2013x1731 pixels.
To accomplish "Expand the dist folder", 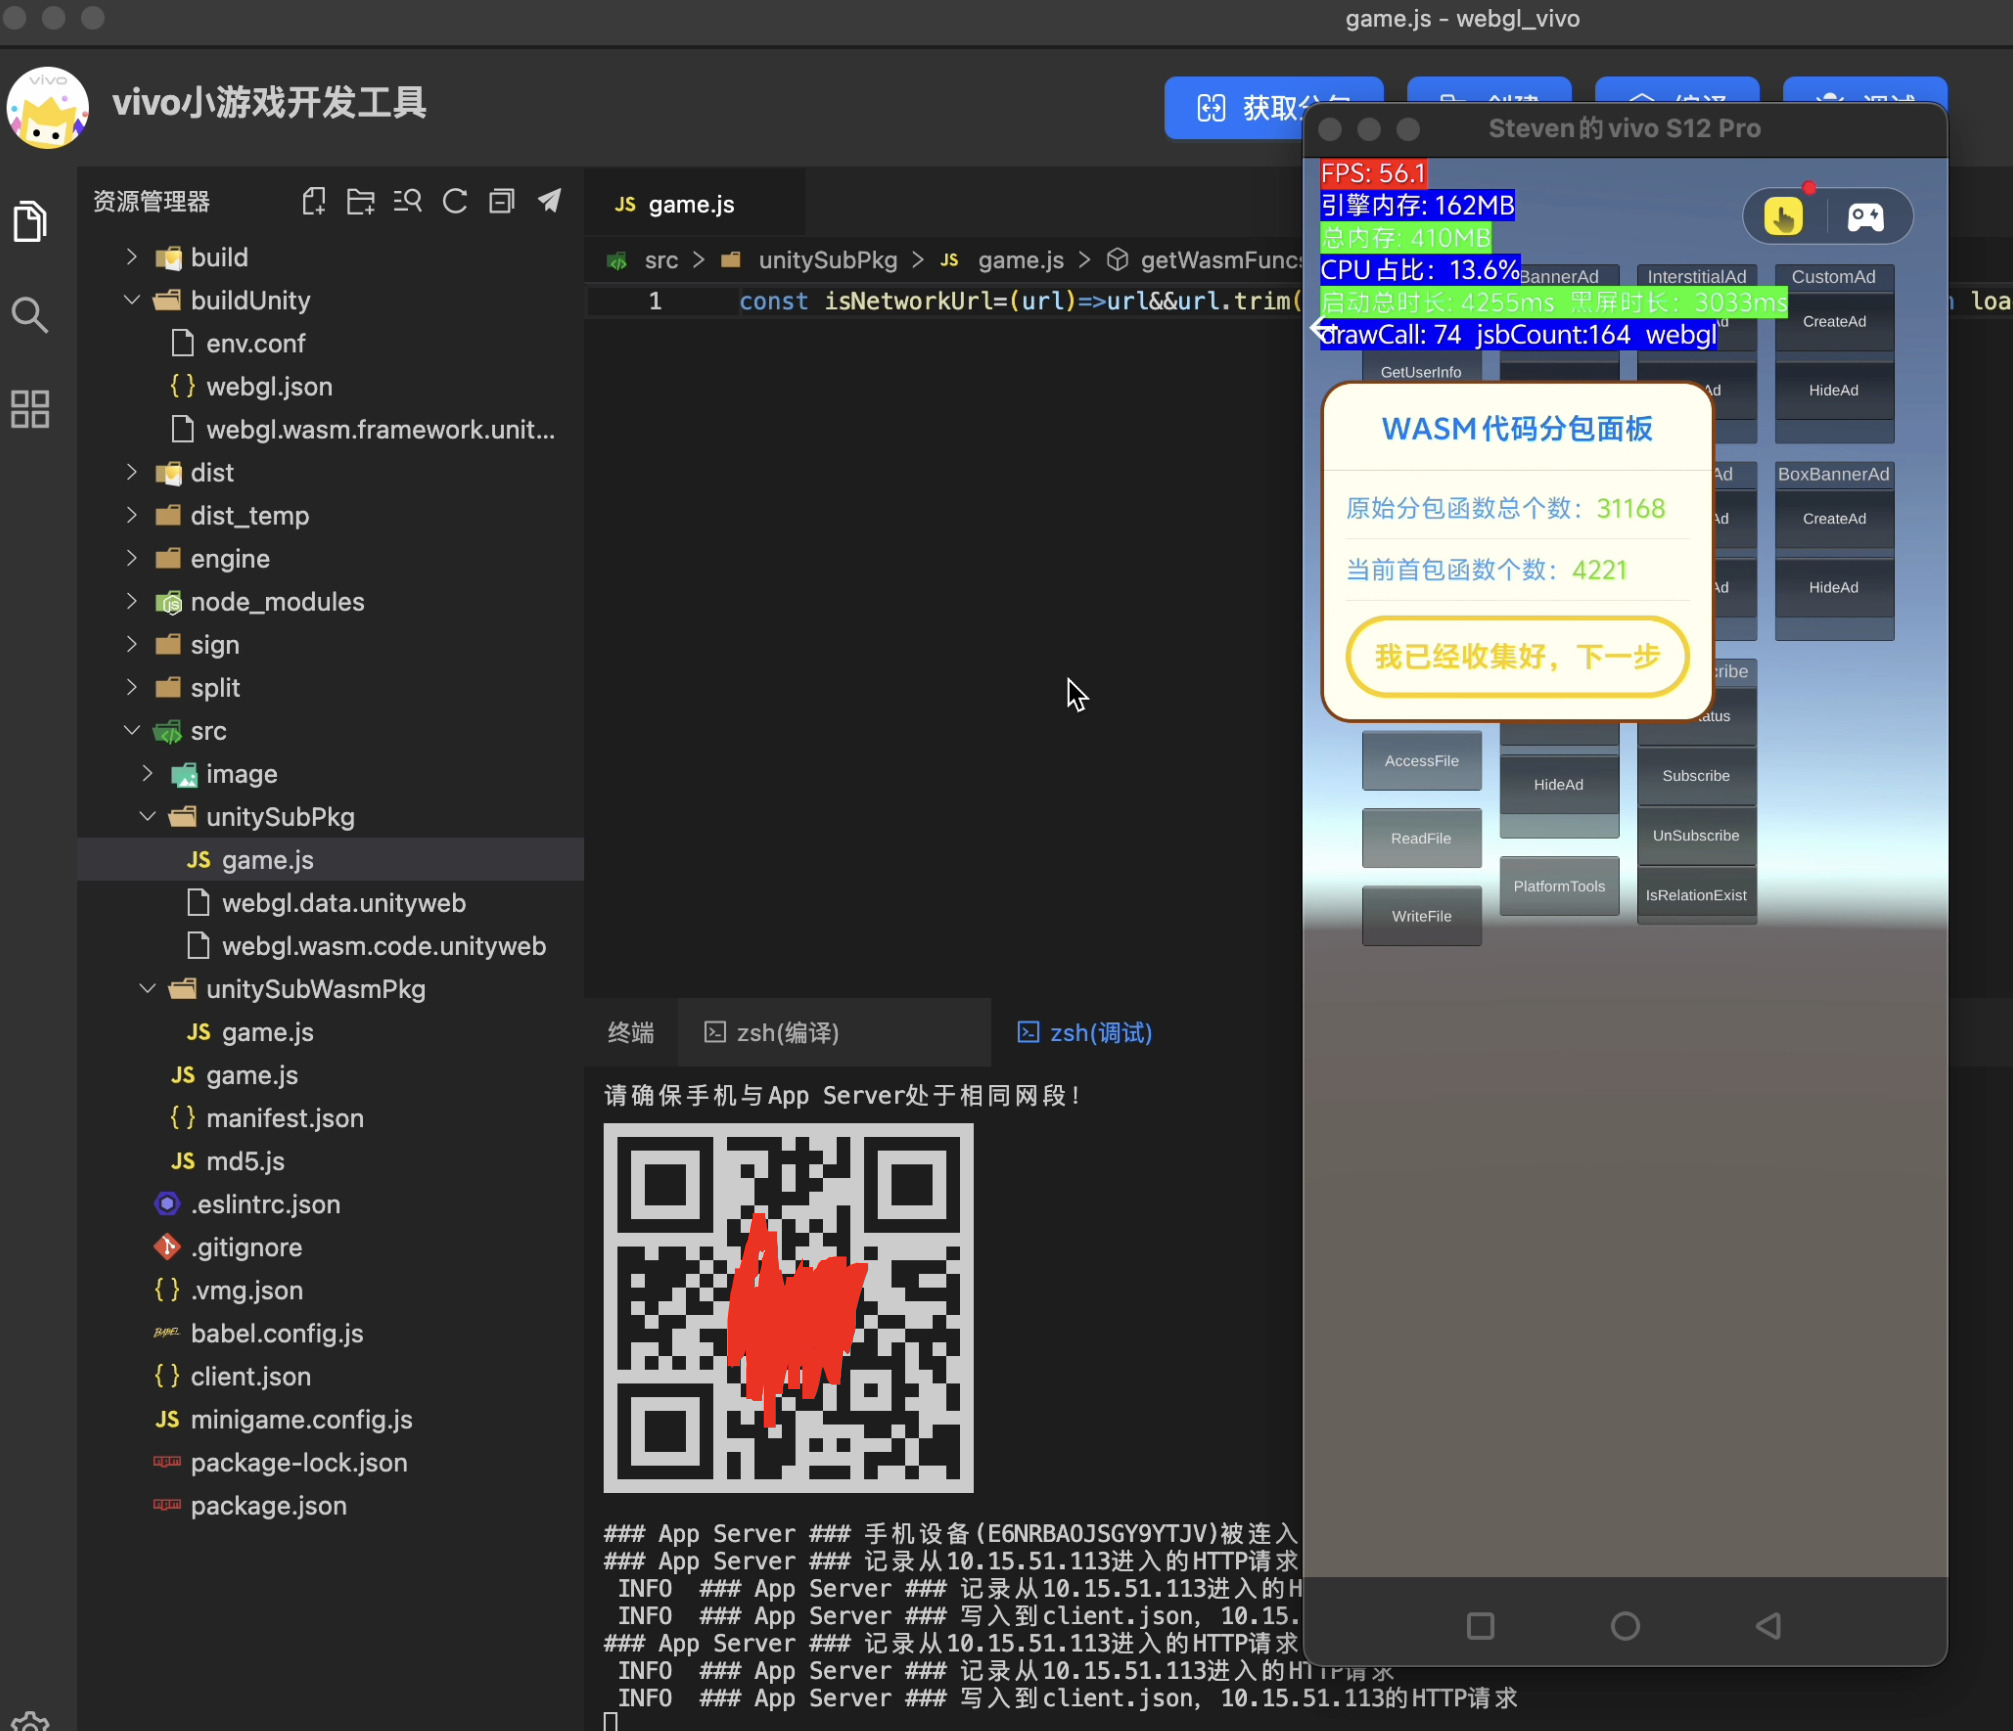I will point(131,472).
